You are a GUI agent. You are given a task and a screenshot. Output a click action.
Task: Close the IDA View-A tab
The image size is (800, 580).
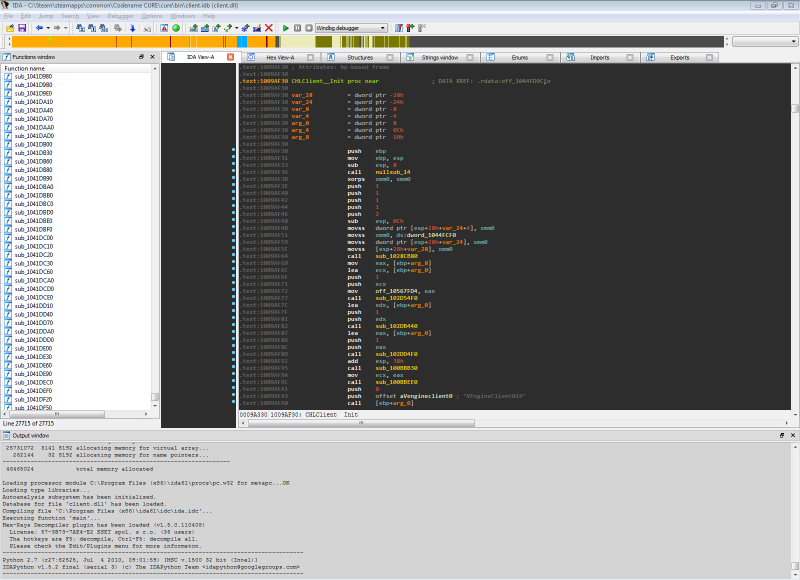(230, 57)
